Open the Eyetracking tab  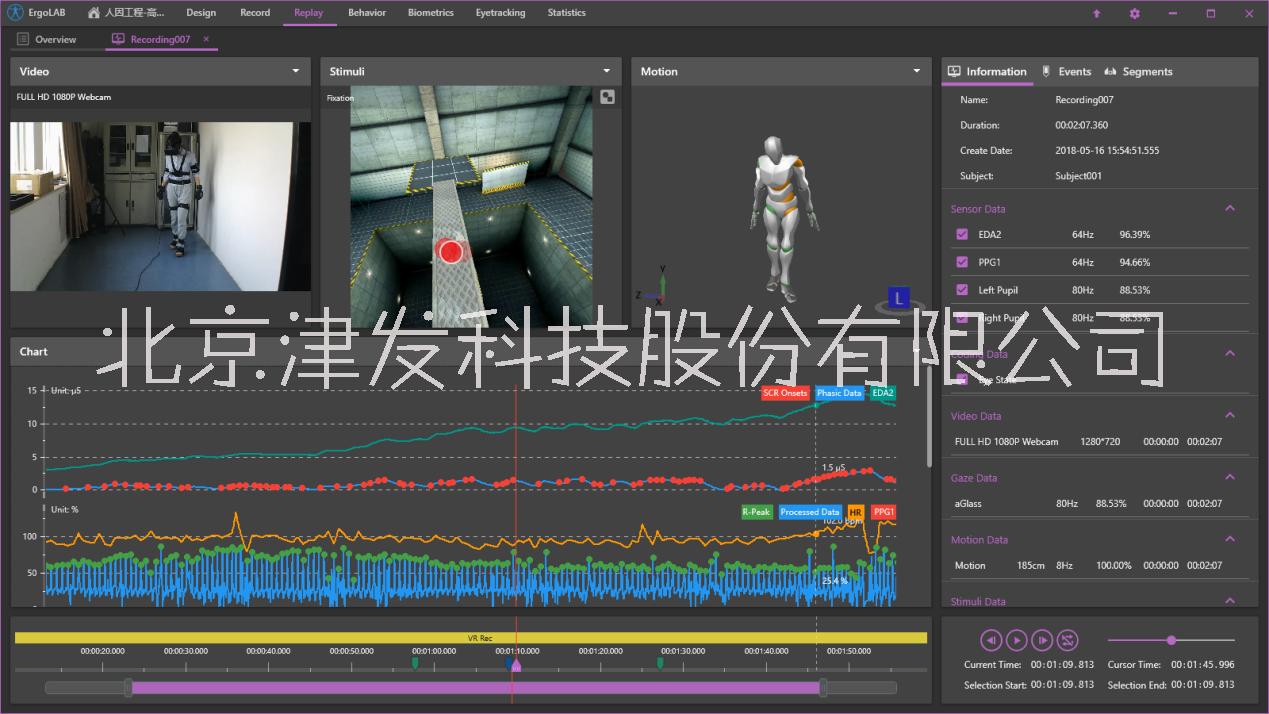pyautogui.click(x=500, y=13)
